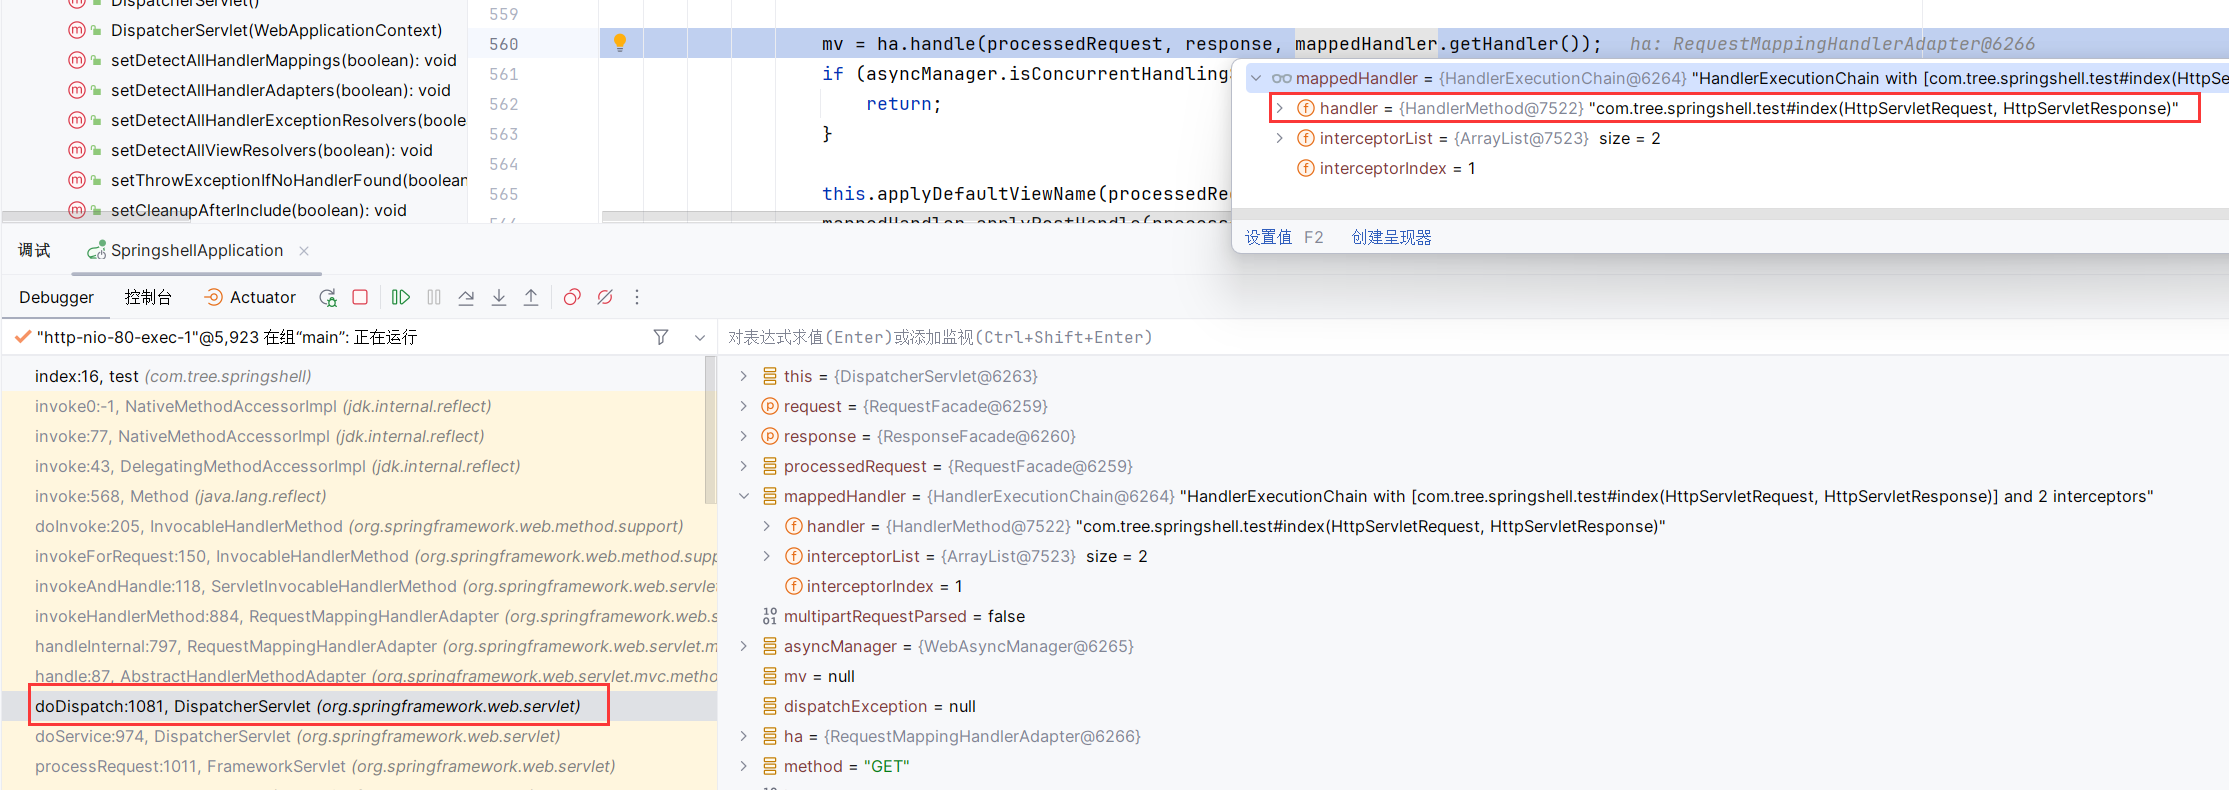Screen dimensions: 2229x790
Task: Expand interceptorList in the inspection popup
Action: tap(1279, 138)
